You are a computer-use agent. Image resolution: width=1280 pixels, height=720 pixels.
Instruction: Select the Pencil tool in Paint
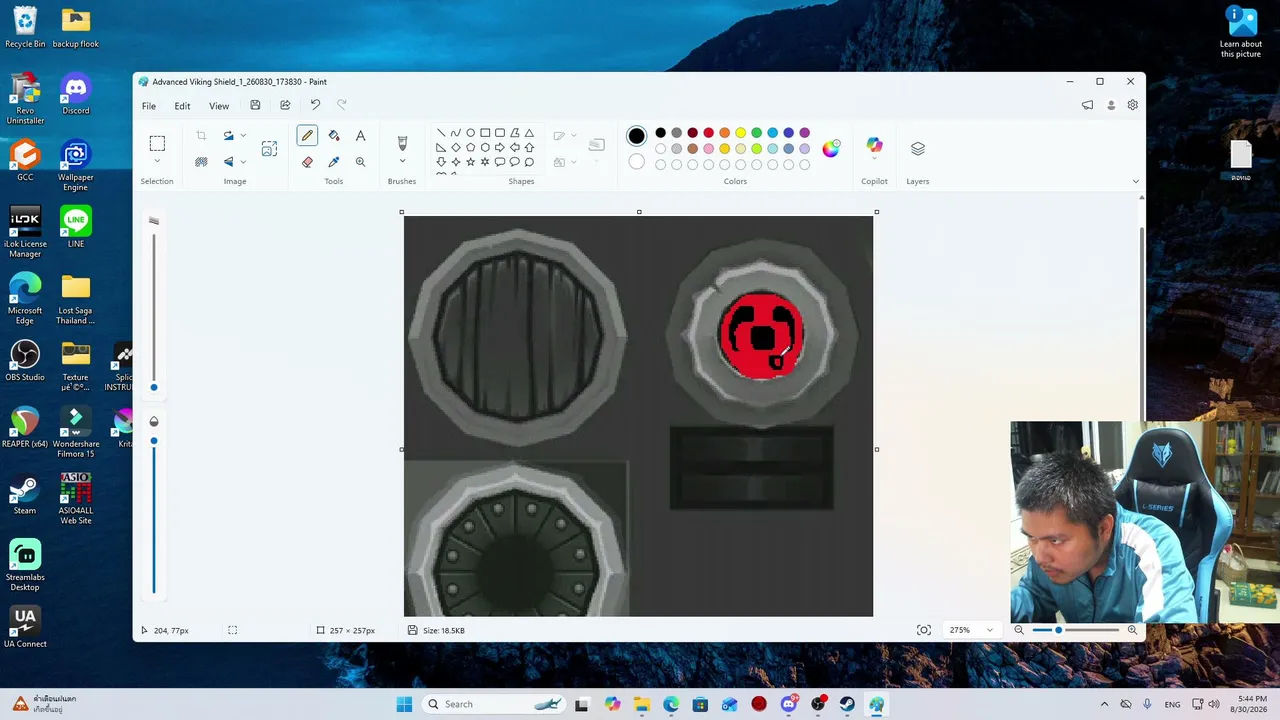pyautogui.click(x=307, y=136)
